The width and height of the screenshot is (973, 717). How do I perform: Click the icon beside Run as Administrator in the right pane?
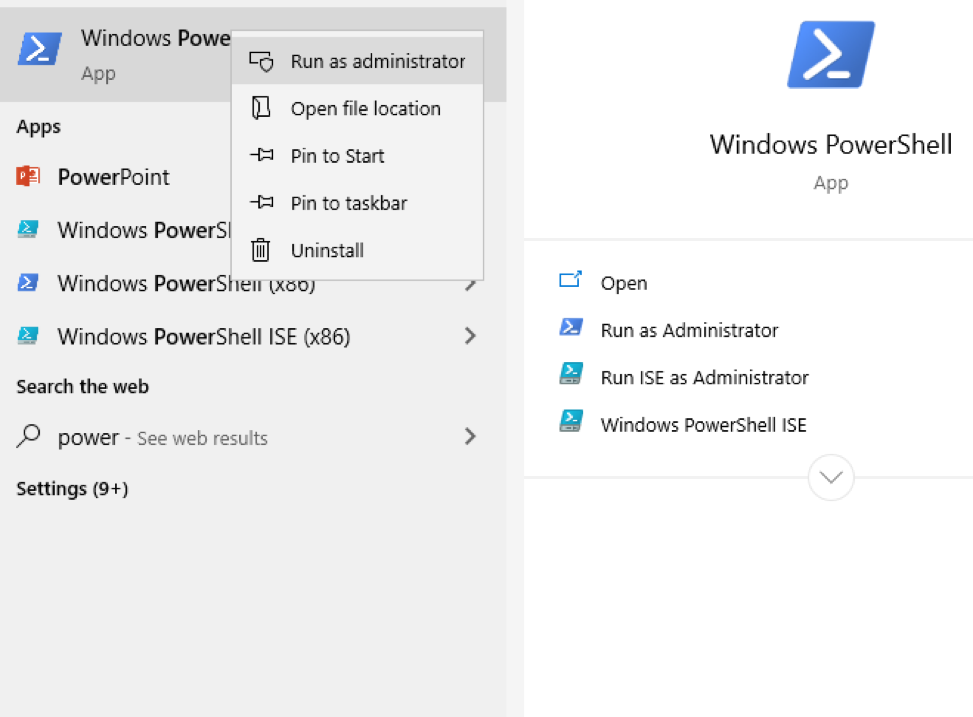tap(571, 327)
